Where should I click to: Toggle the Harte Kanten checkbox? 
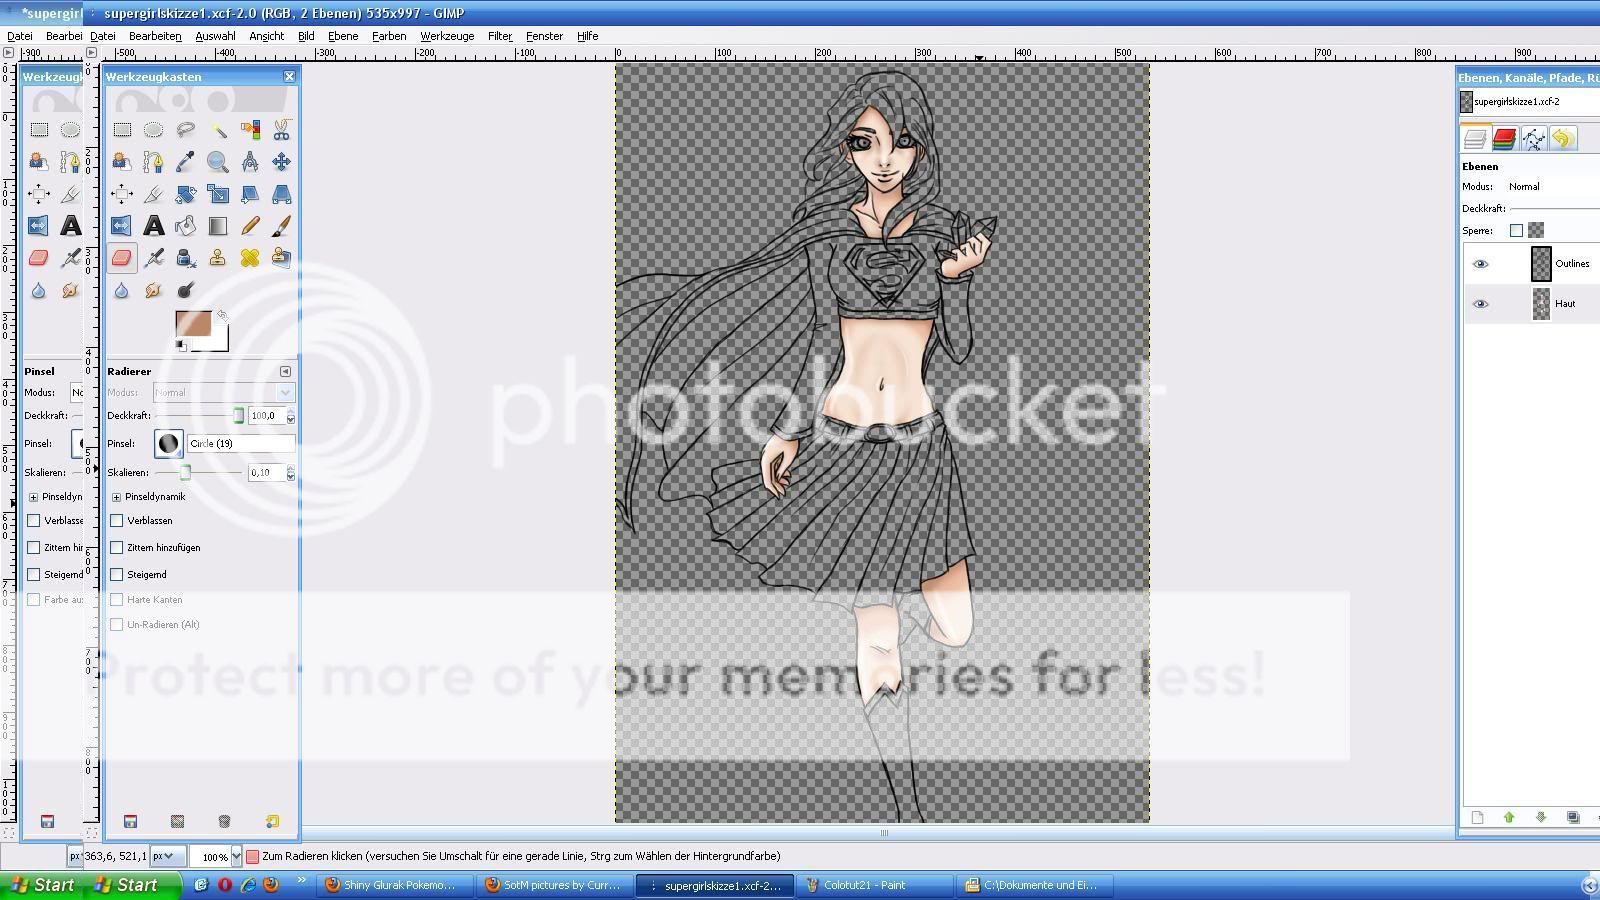tap(117, 600)
